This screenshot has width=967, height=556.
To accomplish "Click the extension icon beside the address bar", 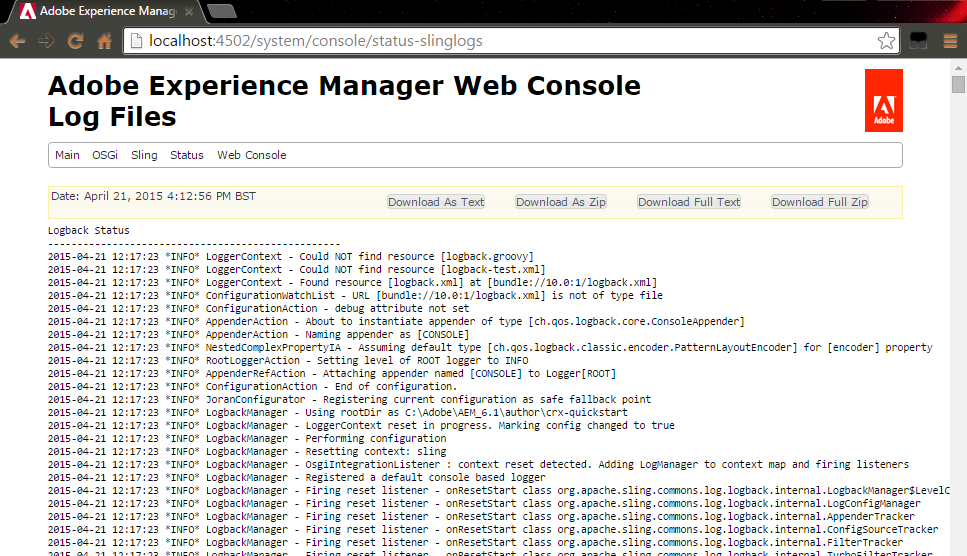I will click(918, 41).
